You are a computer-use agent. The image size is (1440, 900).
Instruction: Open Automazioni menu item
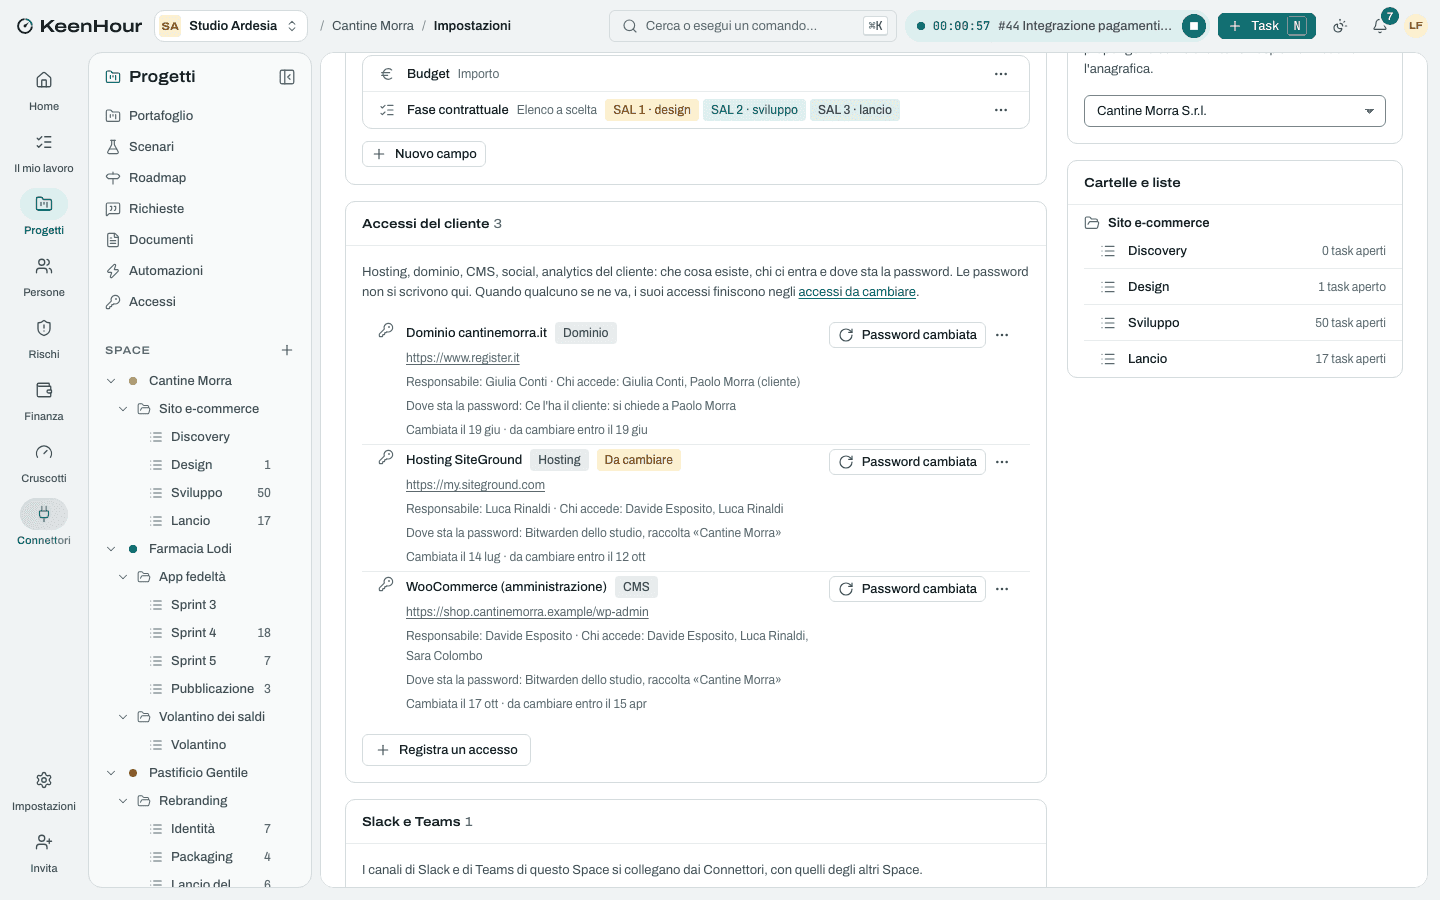click(200, 271)
